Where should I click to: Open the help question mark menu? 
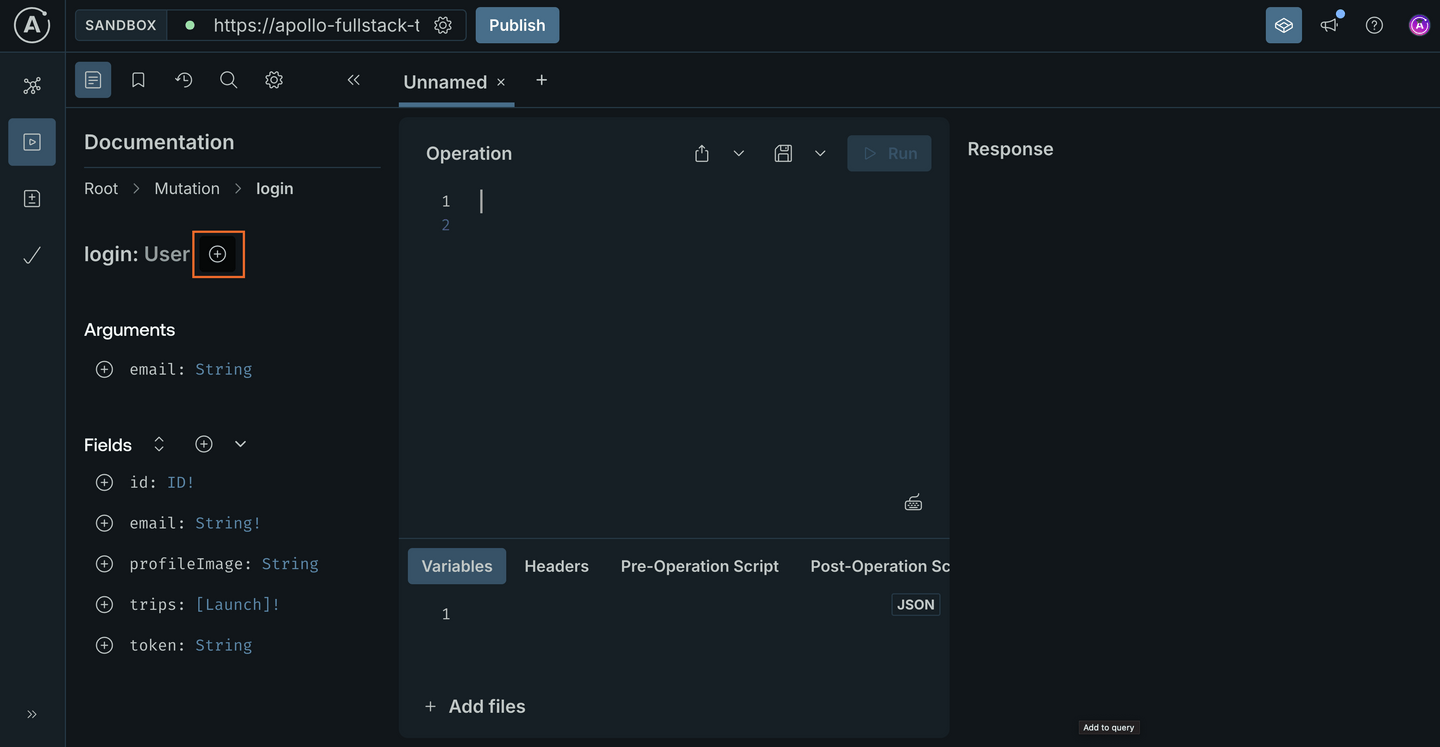pyautogui.click(x=1373, y=24)
